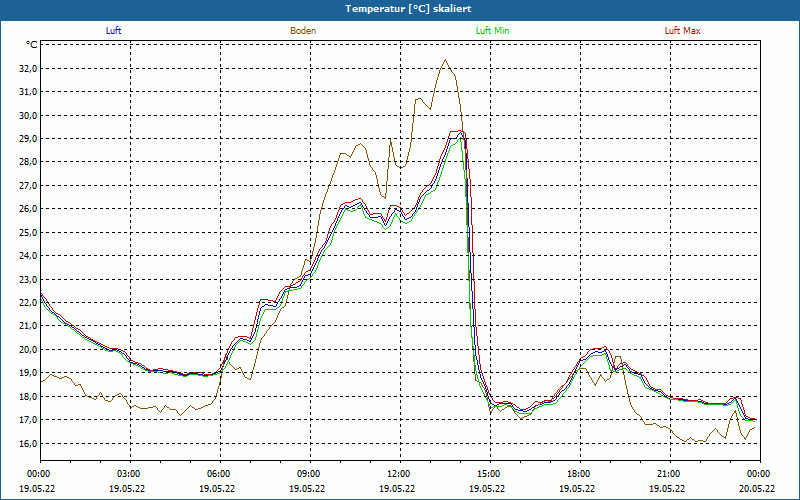Select the 28,0 y-axis value
This screenshot has height=500, width=800.
(28, 162)
